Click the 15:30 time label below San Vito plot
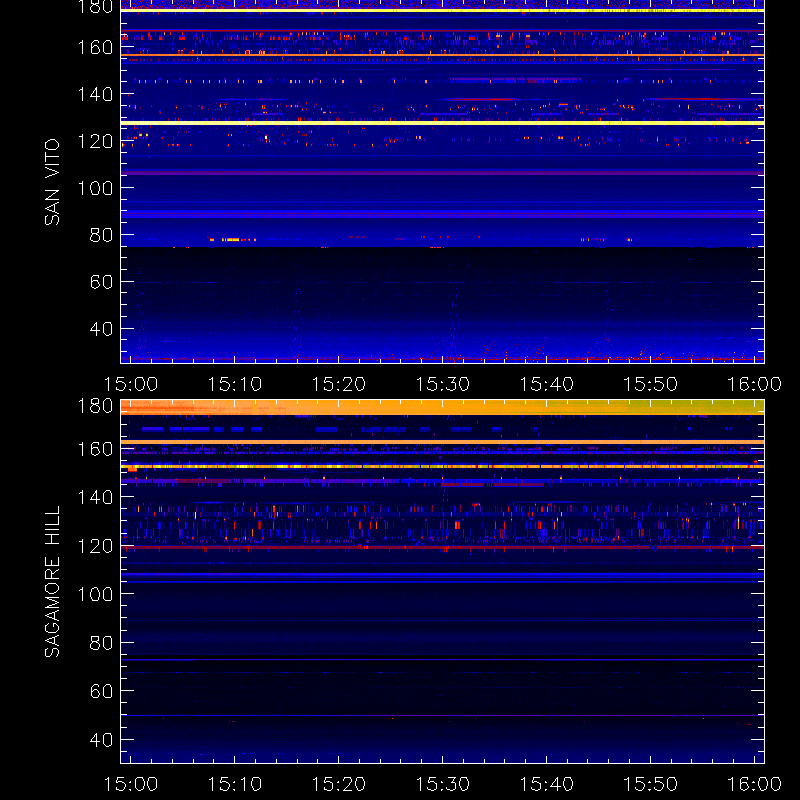Screen dimensions: 800x800 tap(442, 384)
